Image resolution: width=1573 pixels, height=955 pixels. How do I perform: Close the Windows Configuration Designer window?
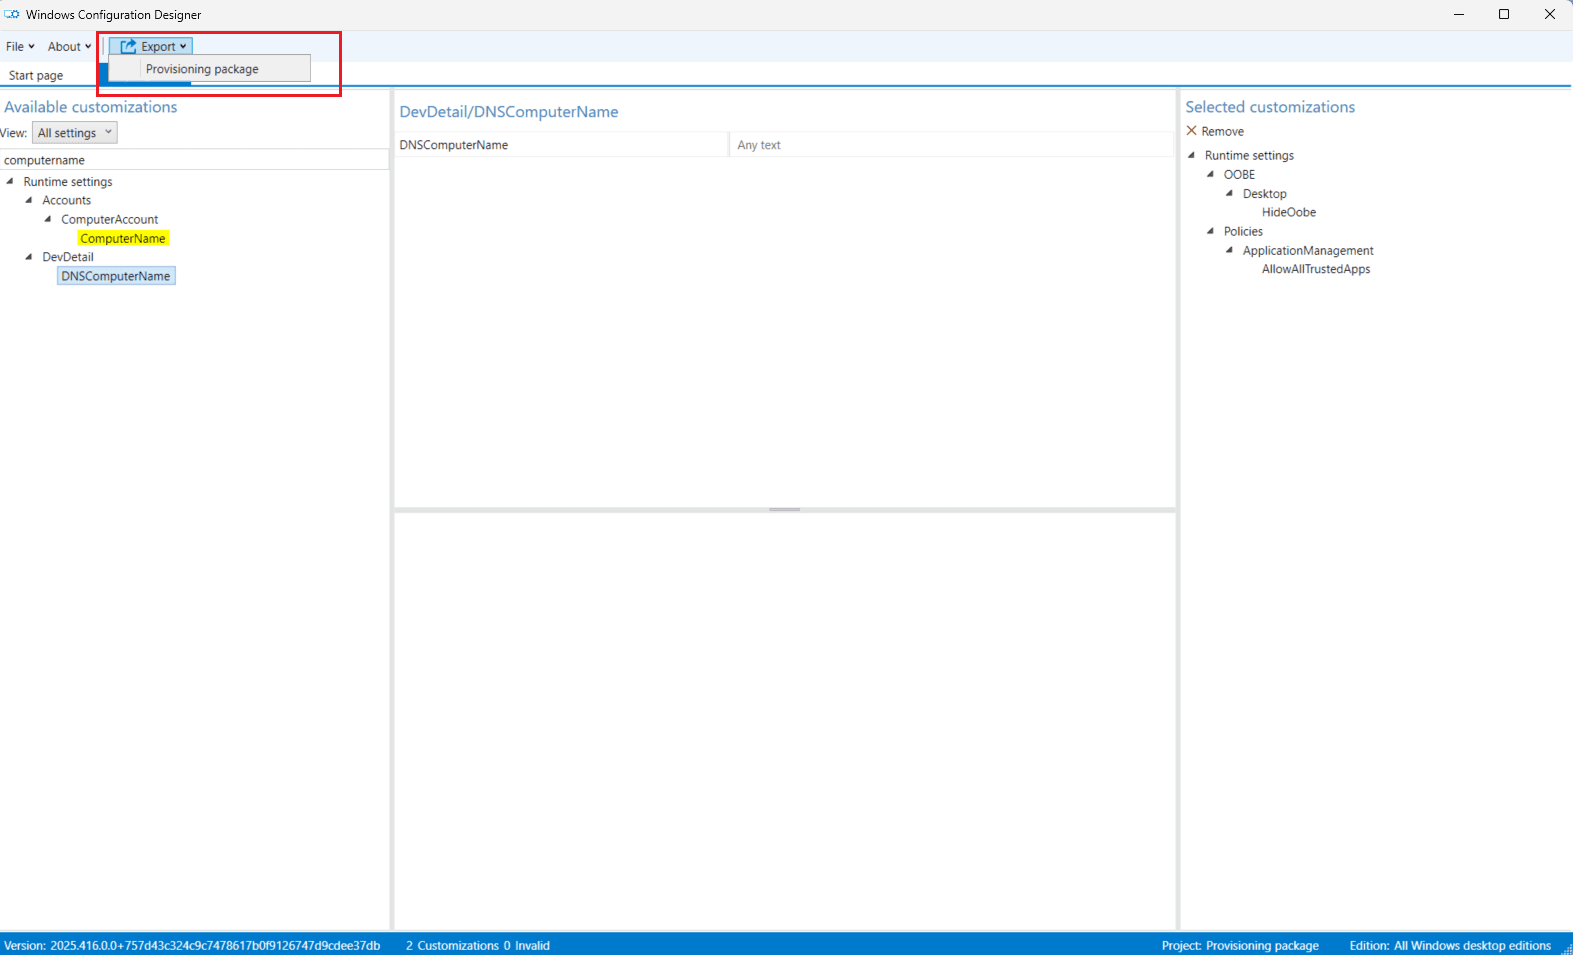click(1550, 14)
